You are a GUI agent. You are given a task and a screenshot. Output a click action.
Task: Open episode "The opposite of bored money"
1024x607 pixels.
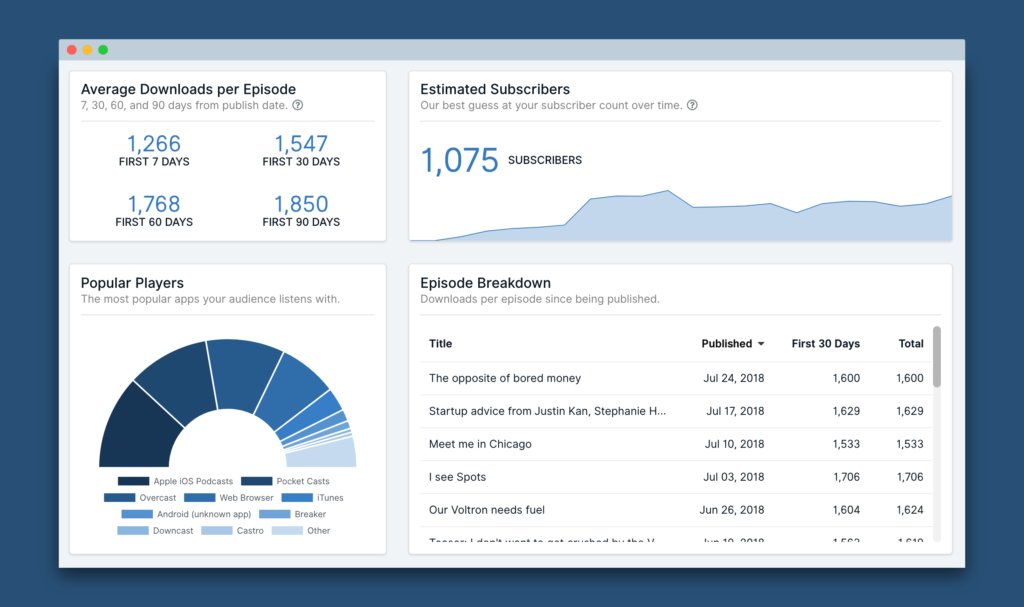(x=505, y=379)
